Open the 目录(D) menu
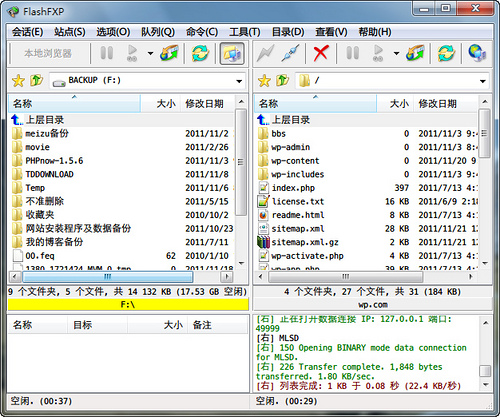The width and height of the screenshot is (500, 417). click(288, 32)
